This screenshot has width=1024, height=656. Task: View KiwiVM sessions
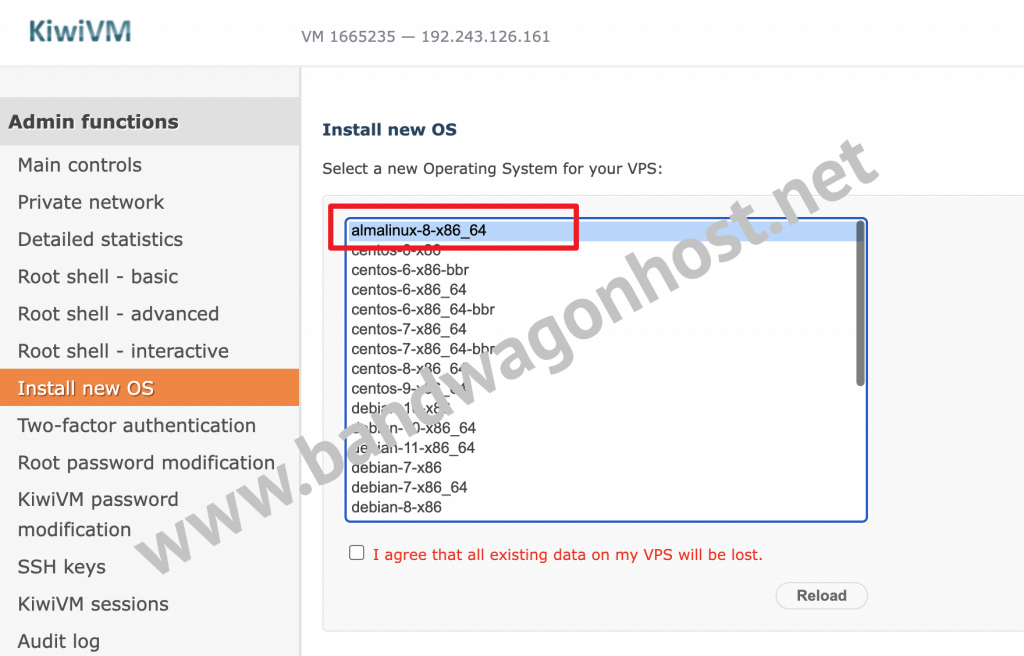[x=93, y=604]
